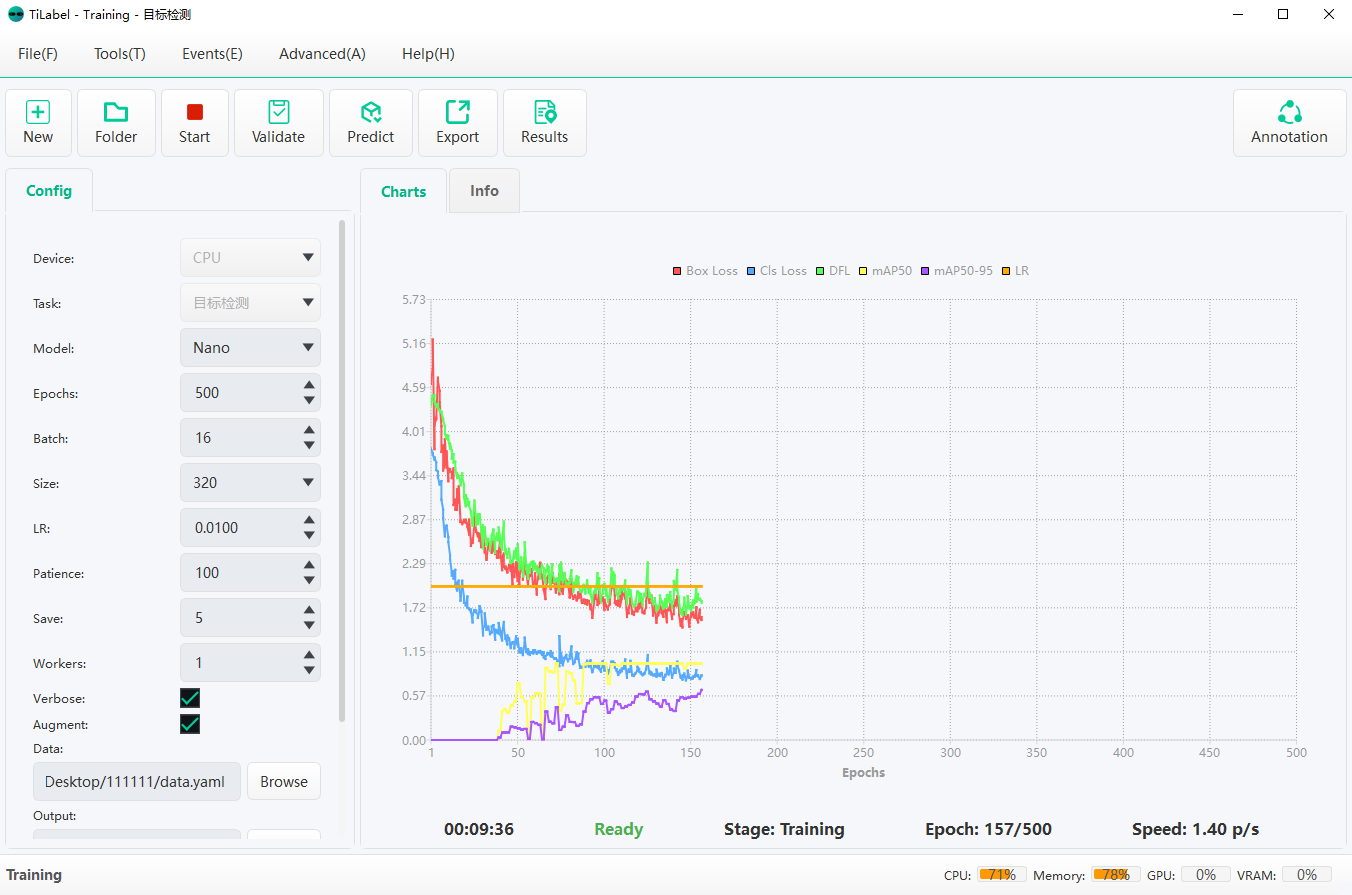Create a new training project
The height and width of the screenshot is (895, 1352).
point(38,122)
